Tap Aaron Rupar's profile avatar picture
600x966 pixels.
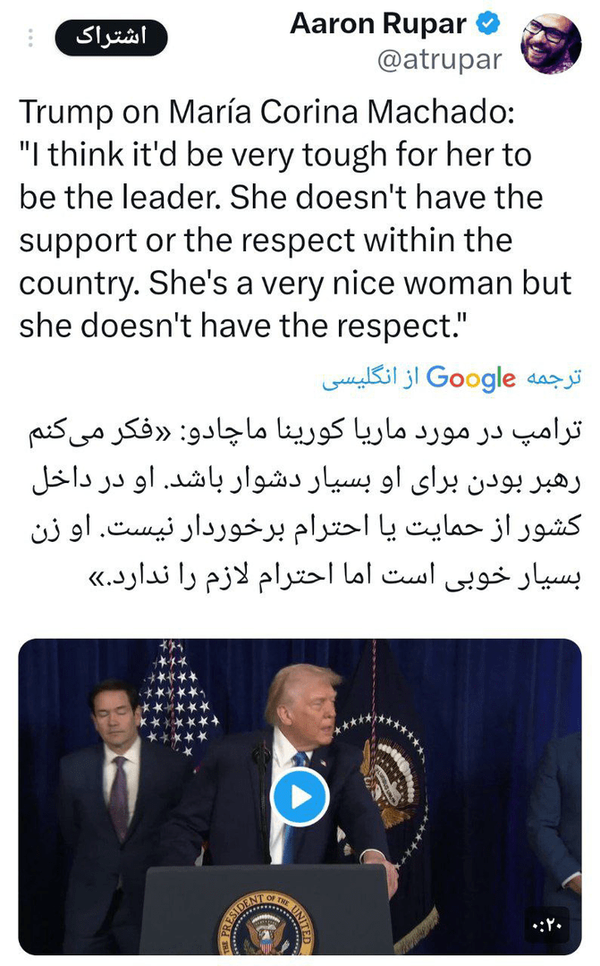pos(552,43)
